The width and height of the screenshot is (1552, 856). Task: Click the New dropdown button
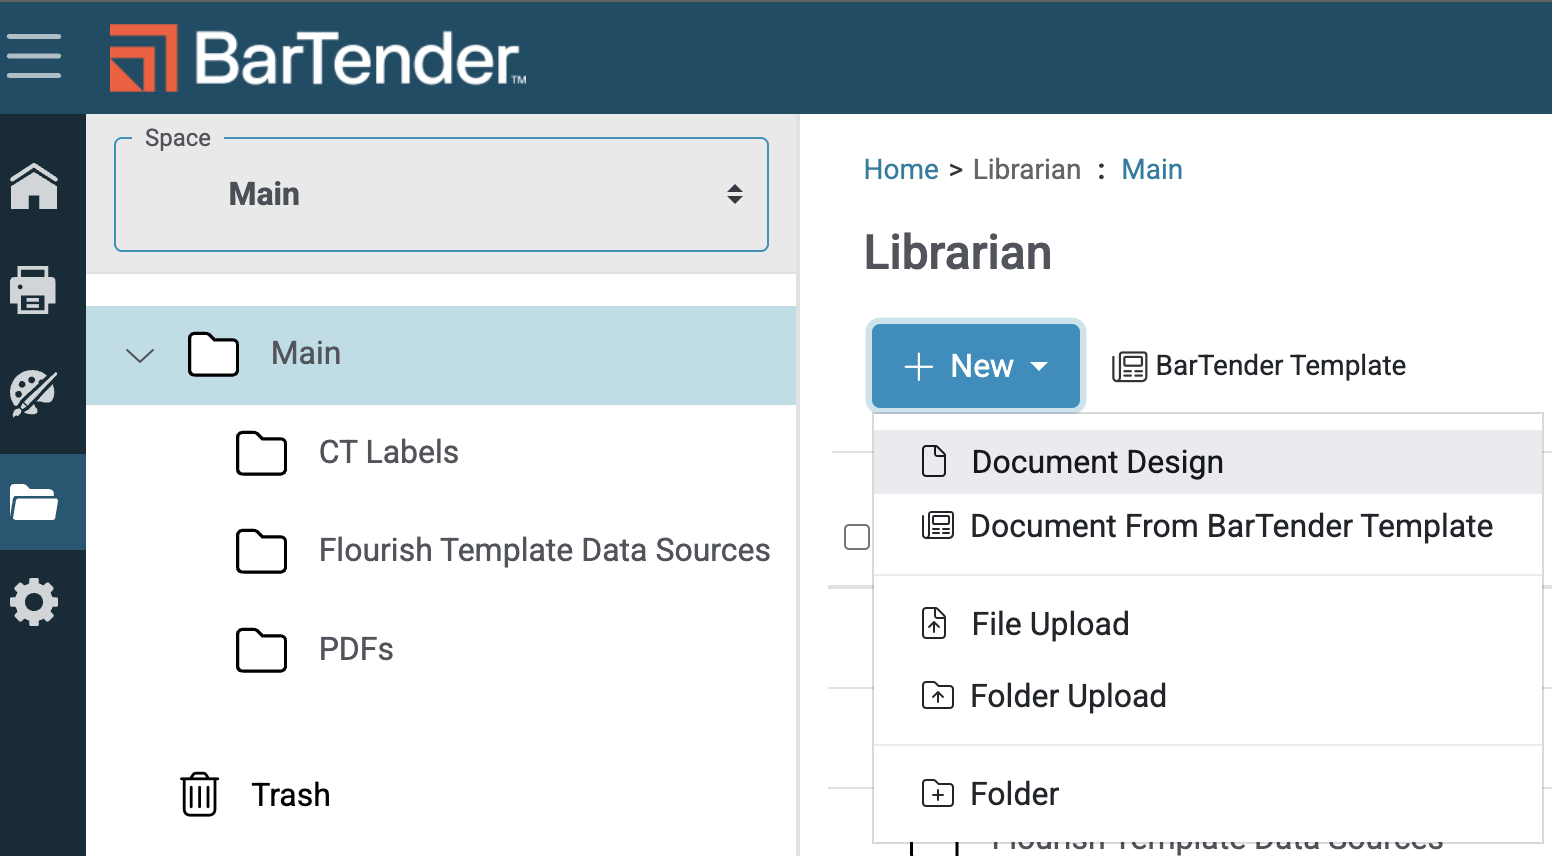pos(976,366)
